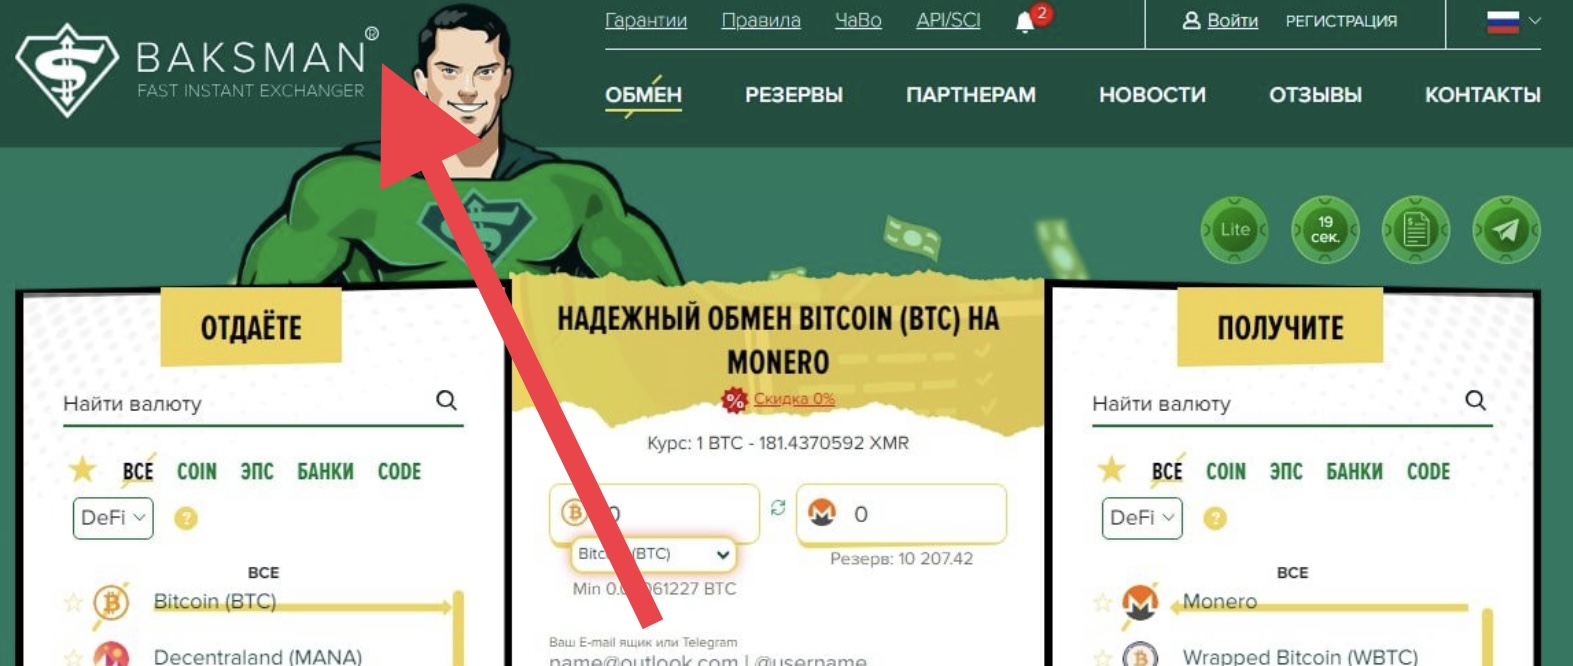Click the yellow help question mark in Отдаёте

point(186,518)
